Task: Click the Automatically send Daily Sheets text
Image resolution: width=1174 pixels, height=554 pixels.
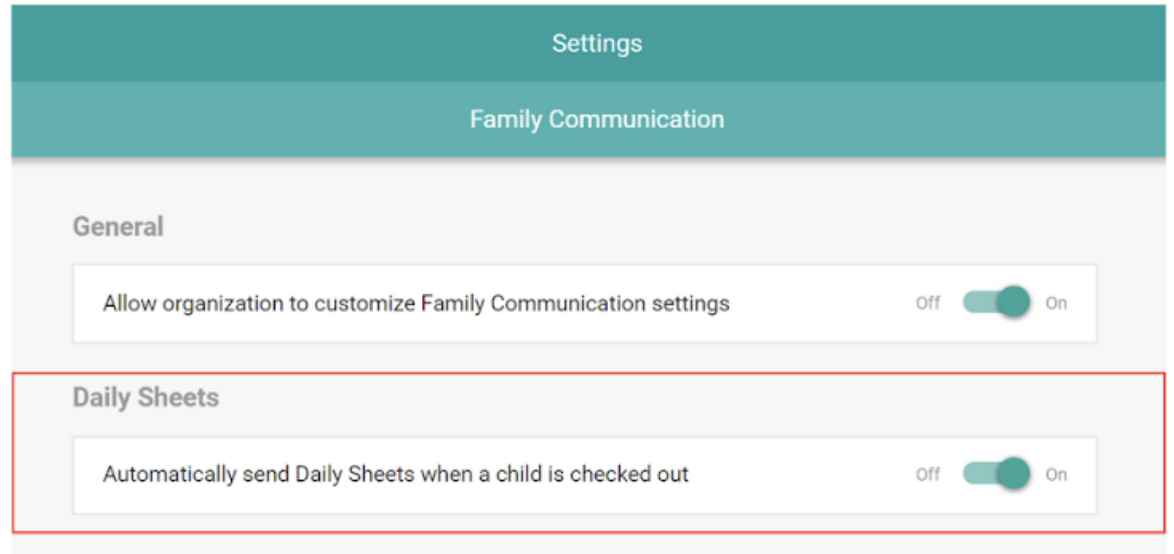Action: click(396, 475)
